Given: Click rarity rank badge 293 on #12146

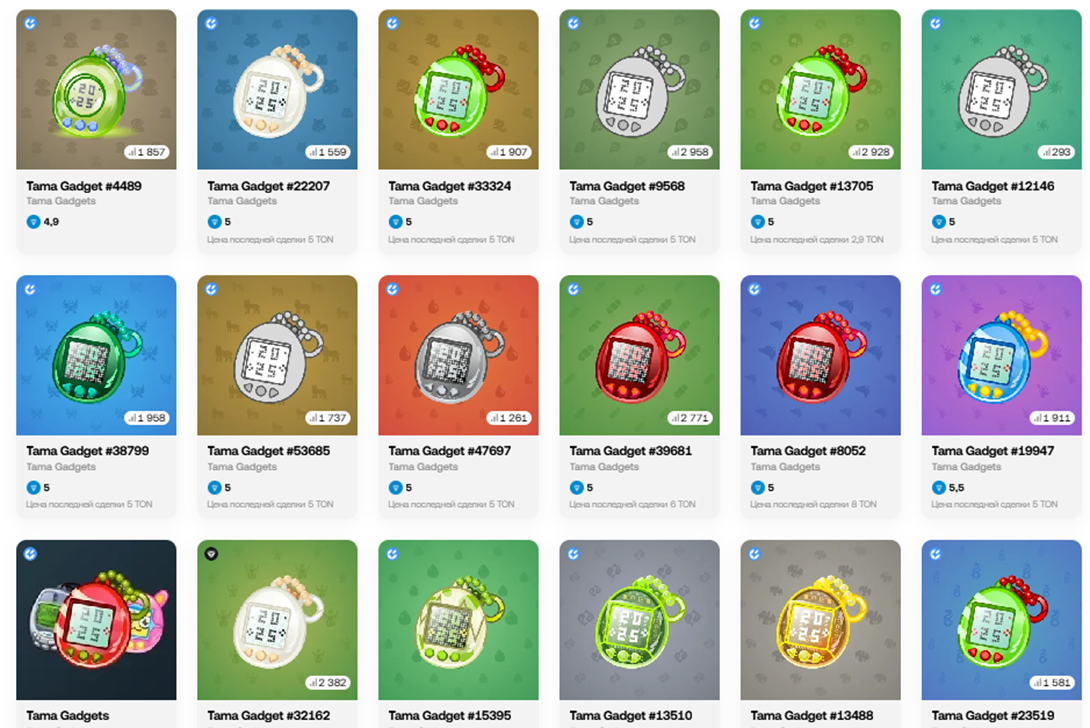Looking at the screenshot, I should (1056, 152).
